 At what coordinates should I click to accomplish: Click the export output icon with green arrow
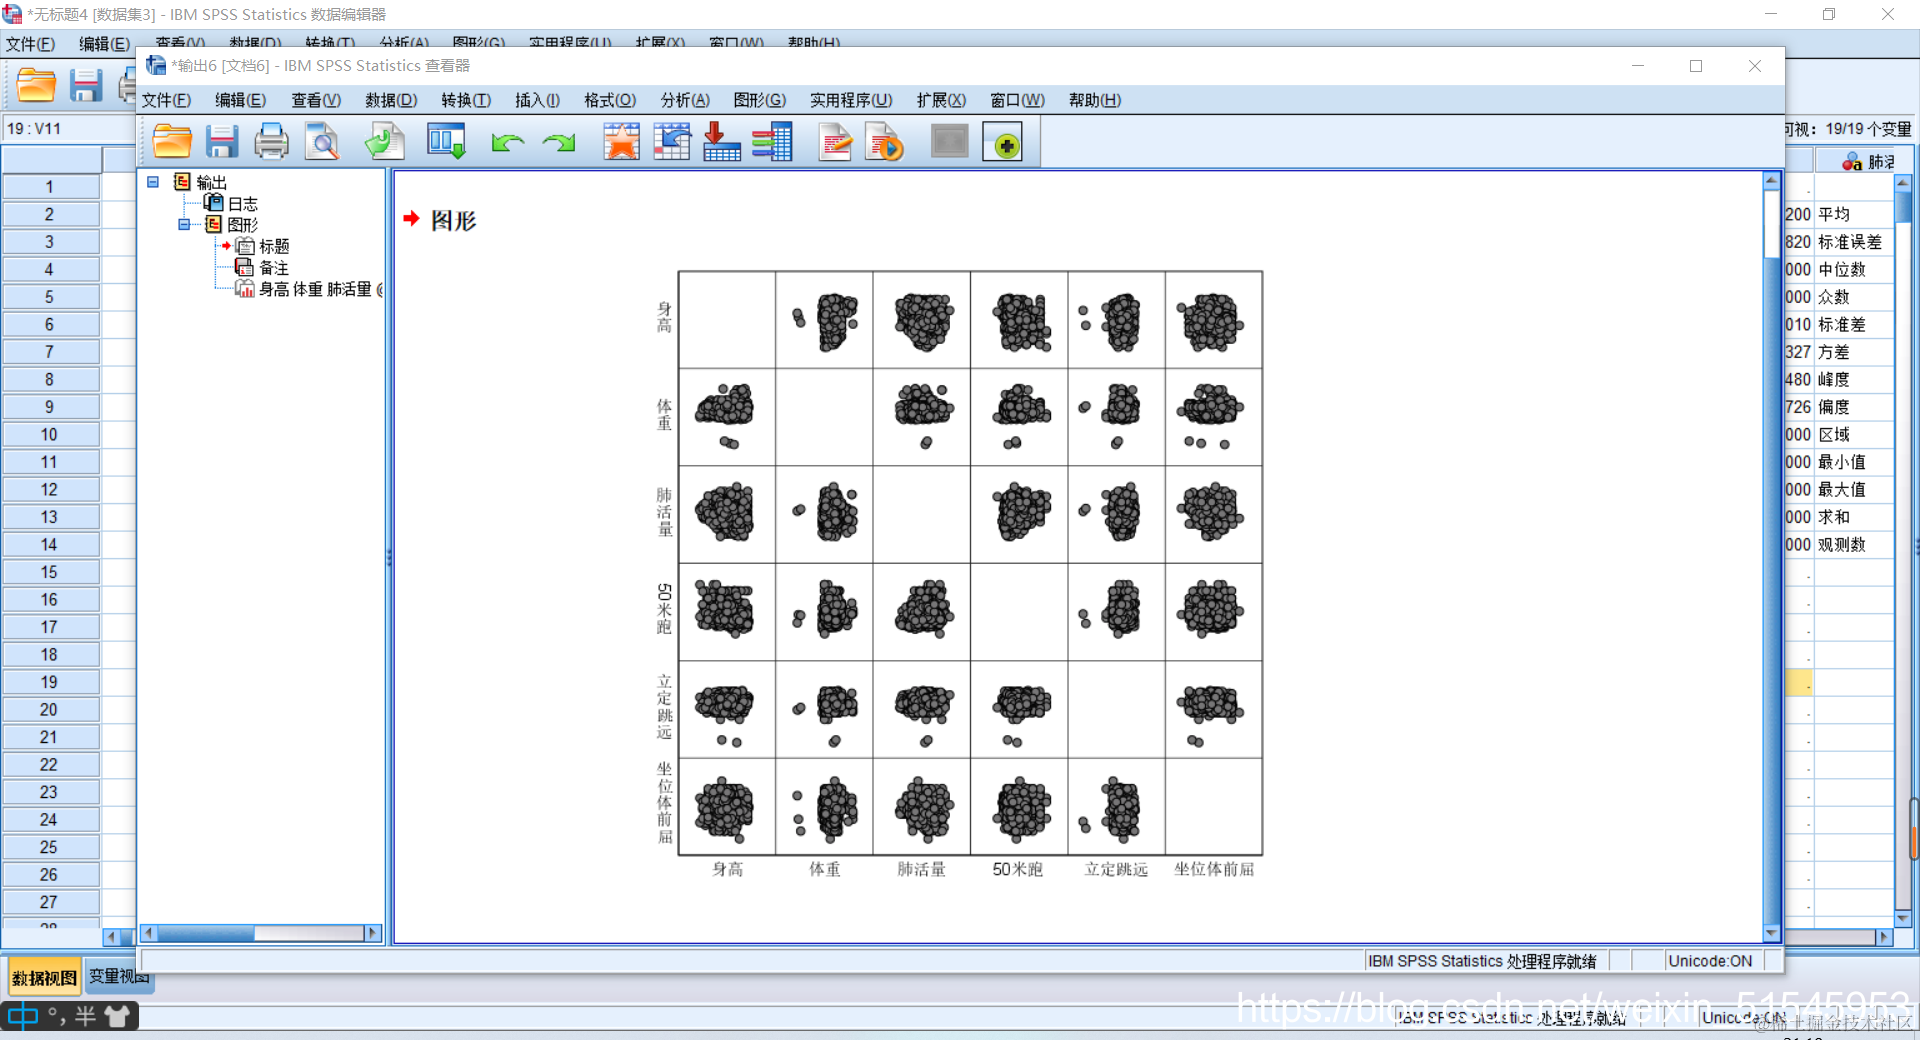coord(385,142)
